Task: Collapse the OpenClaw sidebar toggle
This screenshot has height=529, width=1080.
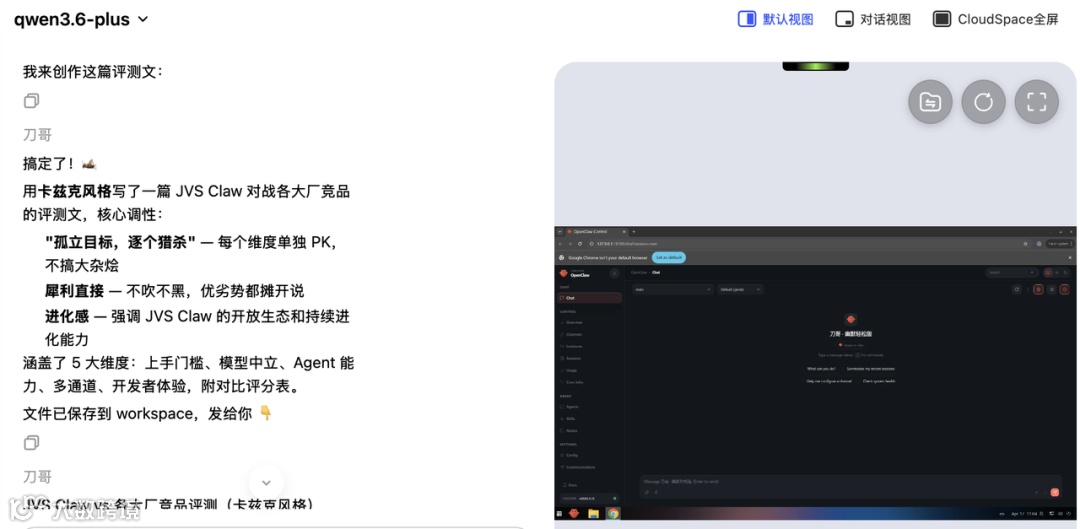Action: (x=614, y=274)
